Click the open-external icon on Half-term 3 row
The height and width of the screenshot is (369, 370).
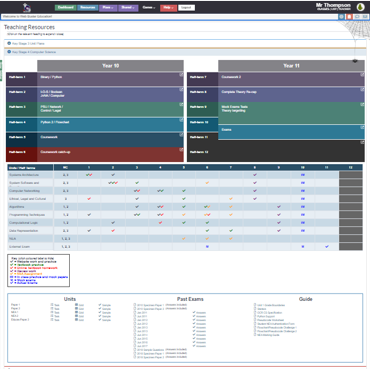click(181, 104)
